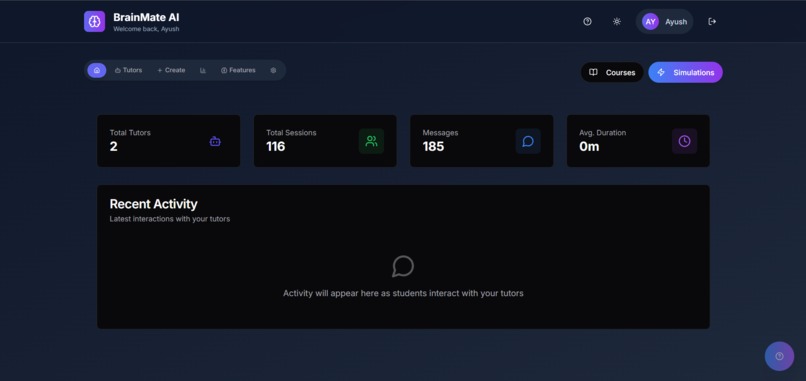
Task: Click the BrainMate AI brain logo
Action: (x=95, y=22)
